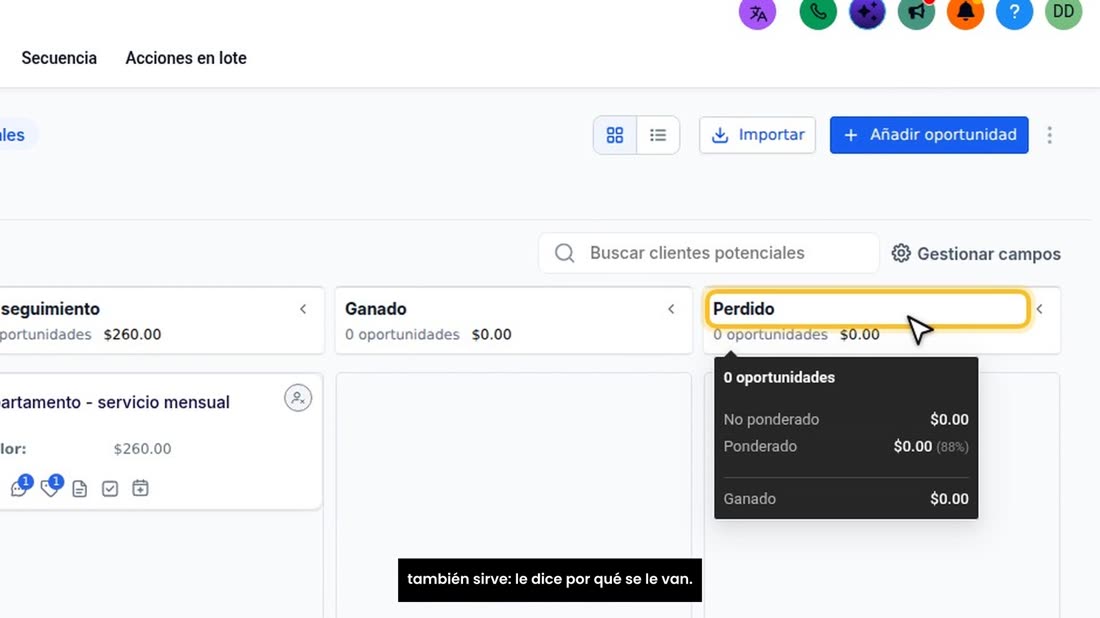This screenshot has height=618, width=1100.
Task: Open the megaphone announcements icon
Action: click(x=916, y=13)
